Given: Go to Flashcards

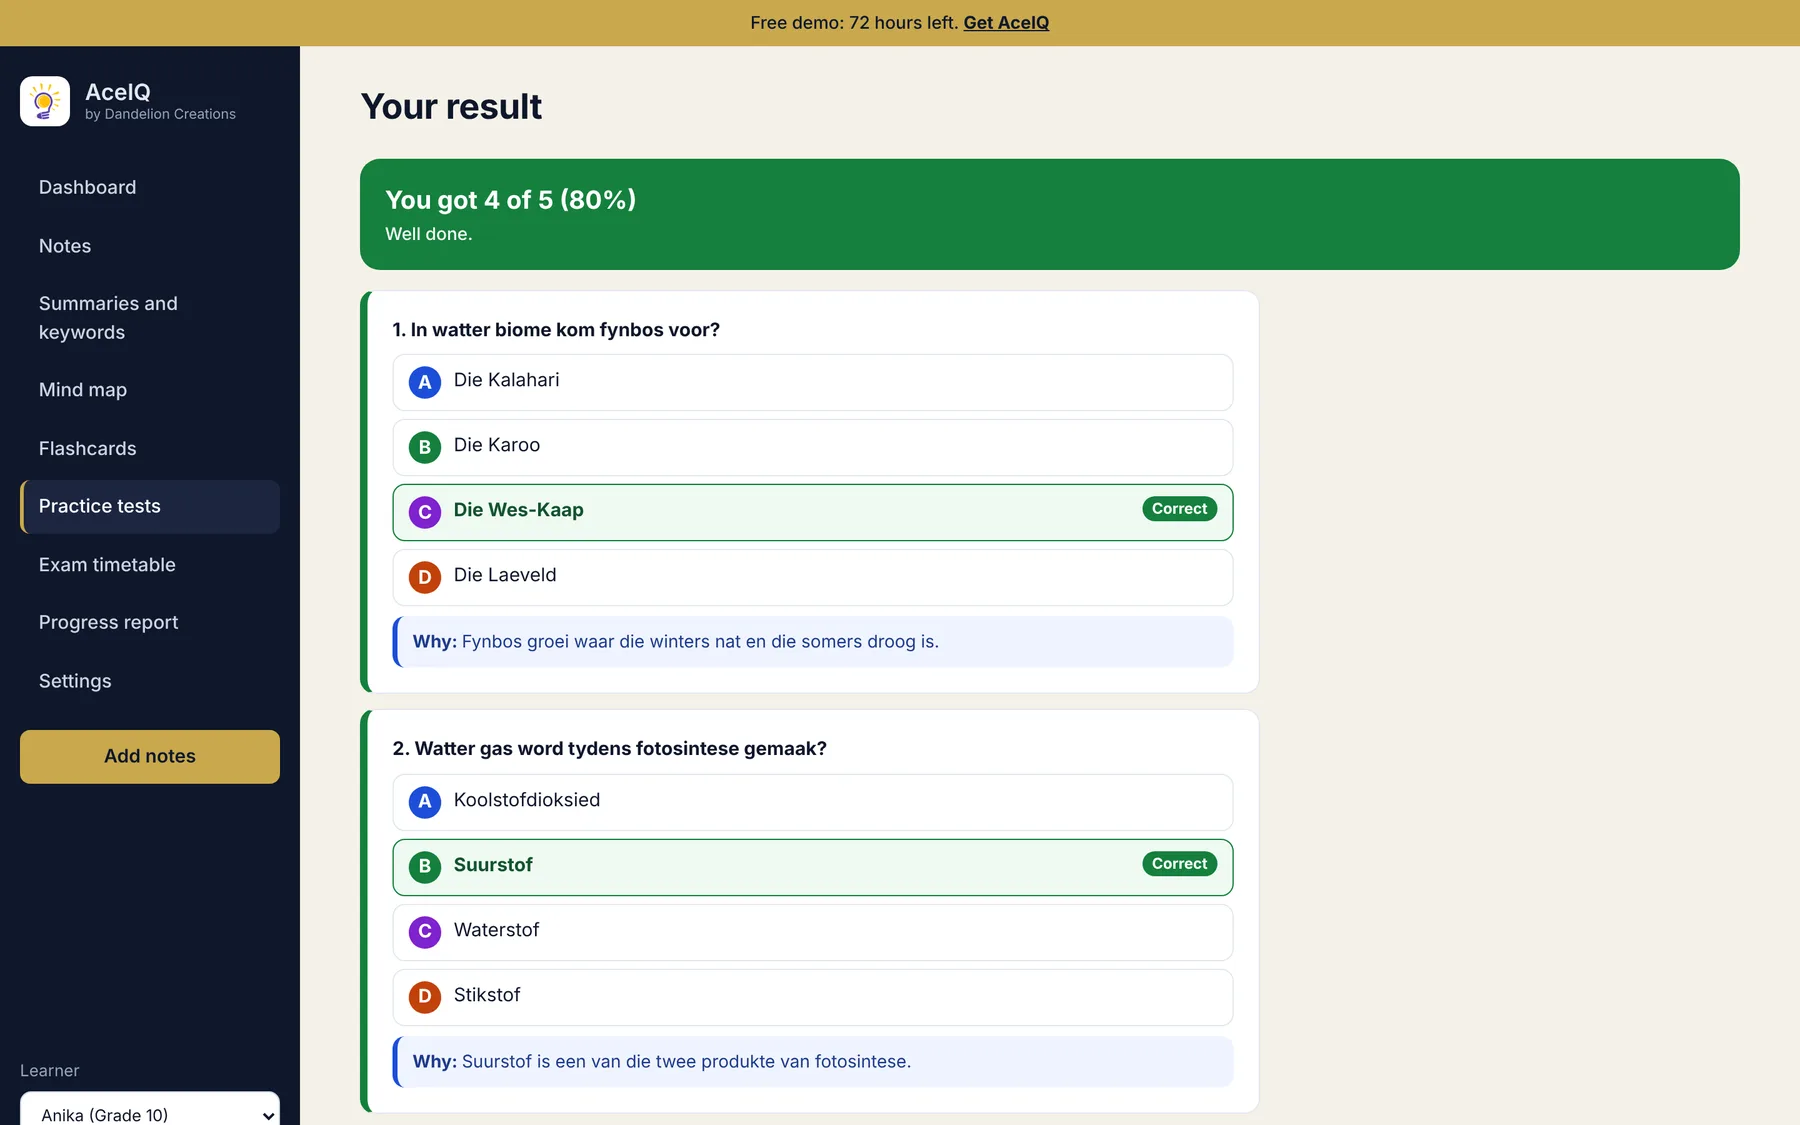Looking at the screenshot, I should point(150,449).
